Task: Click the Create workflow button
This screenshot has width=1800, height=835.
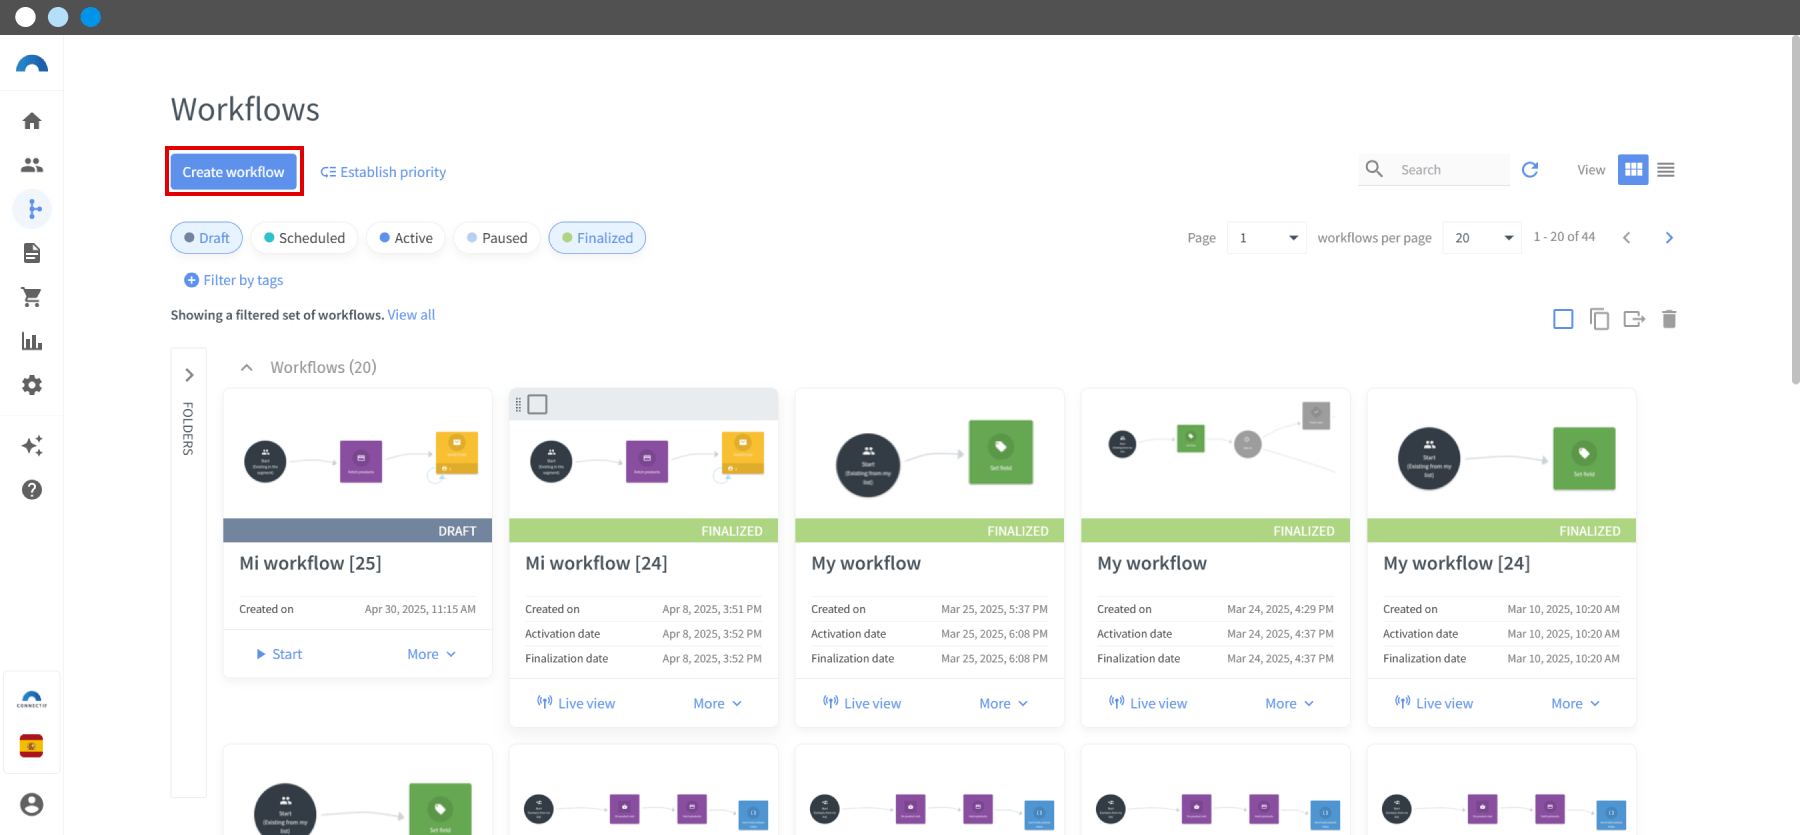Action: pyautogui.click(x=234, y=172)
